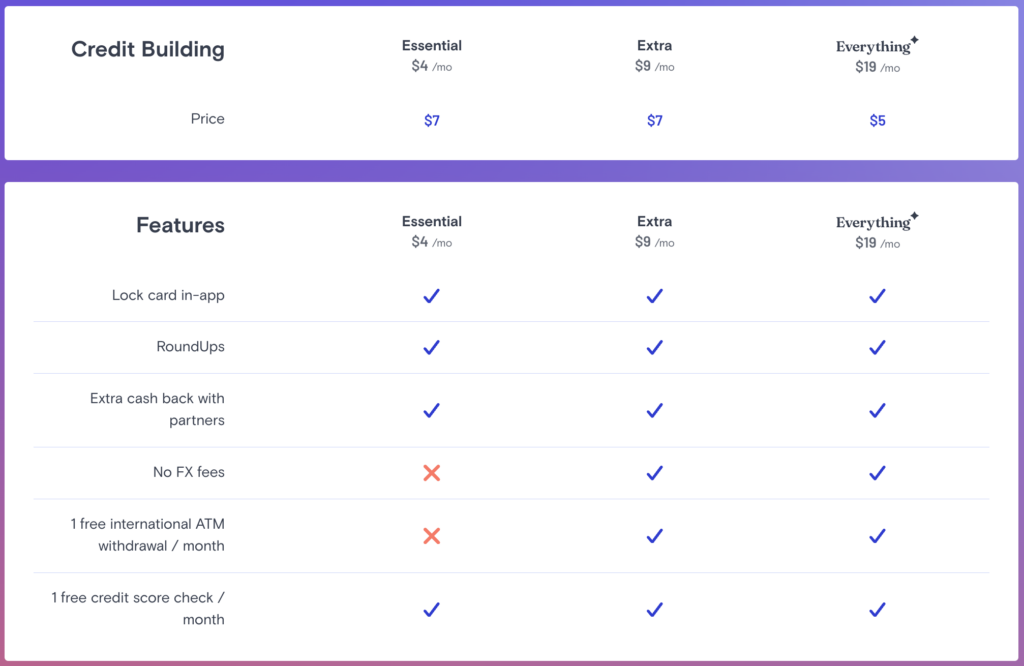
Task: Click the $7 Essential Credit Building price
Action: click(431, 121)
